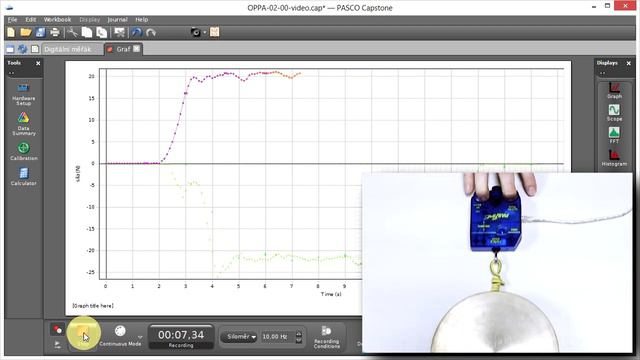Close the Tools panel
The image size is (640, 360).
(x=38, y=63)
